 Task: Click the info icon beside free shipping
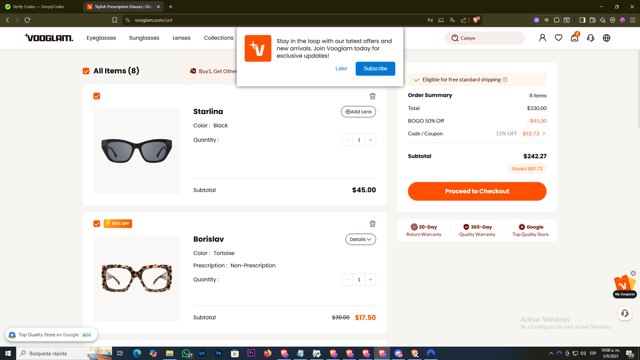pos(505,80)
